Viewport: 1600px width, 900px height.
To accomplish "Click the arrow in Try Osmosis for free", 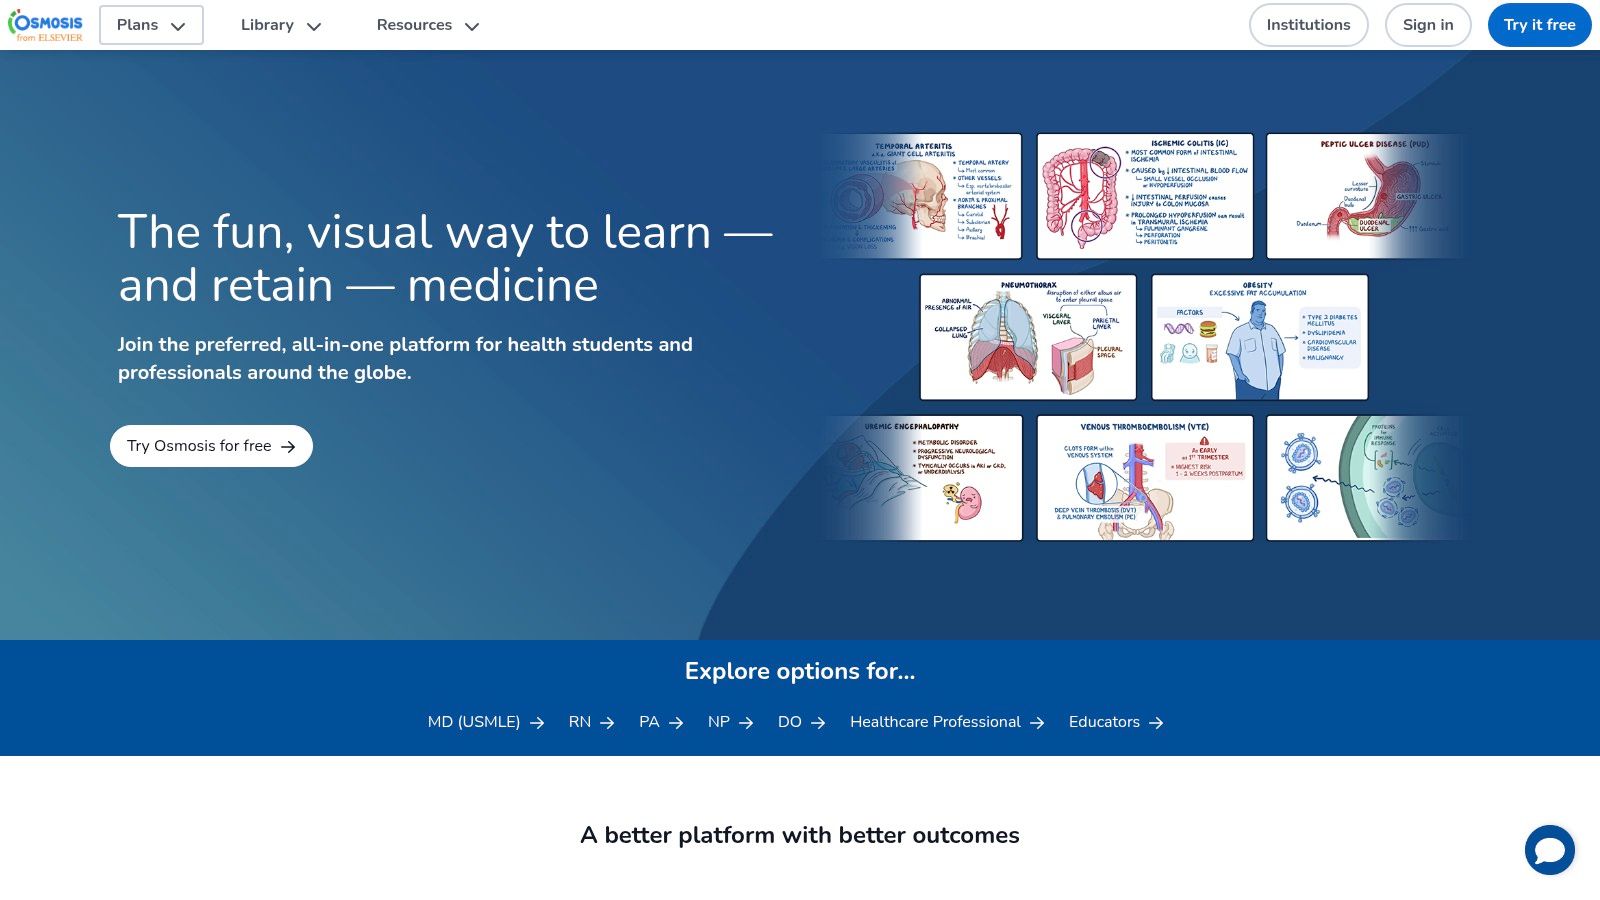I will 288,447.
